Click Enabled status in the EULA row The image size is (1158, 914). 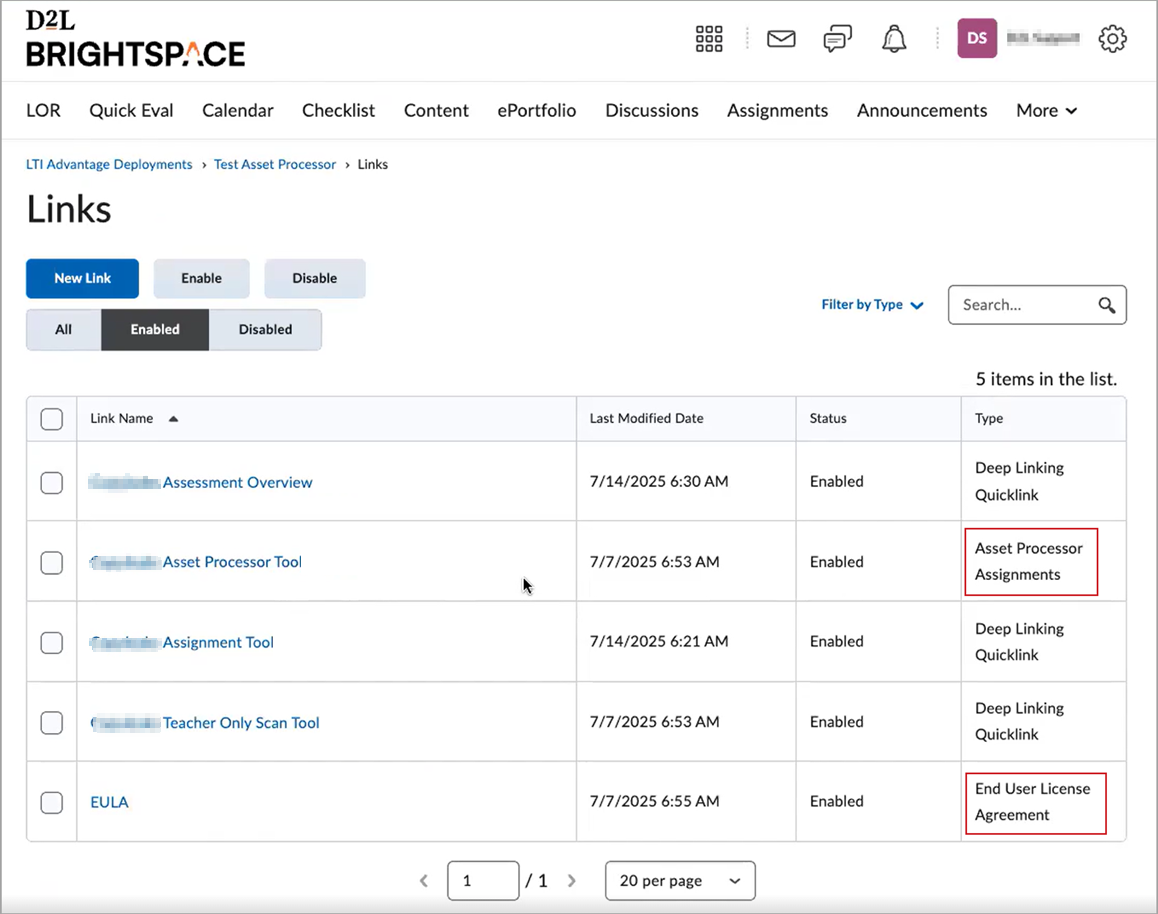click(837, 801)
